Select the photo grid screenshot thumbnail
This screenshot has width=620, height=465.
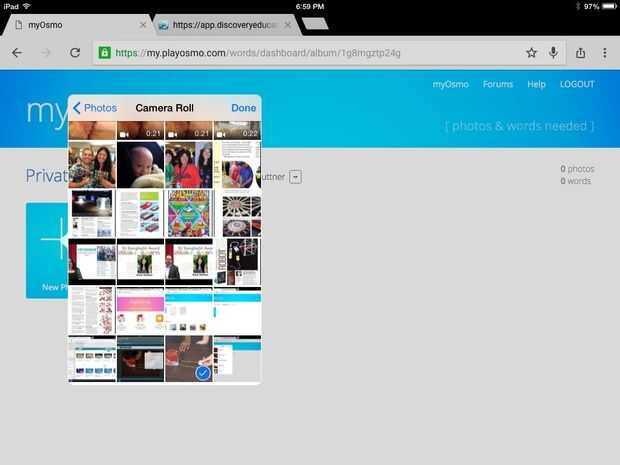point(92,359)
